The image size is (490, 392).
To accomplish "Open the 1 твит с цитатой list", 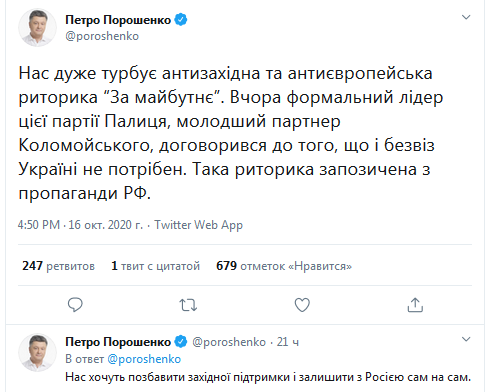I will tap(155, 266).
